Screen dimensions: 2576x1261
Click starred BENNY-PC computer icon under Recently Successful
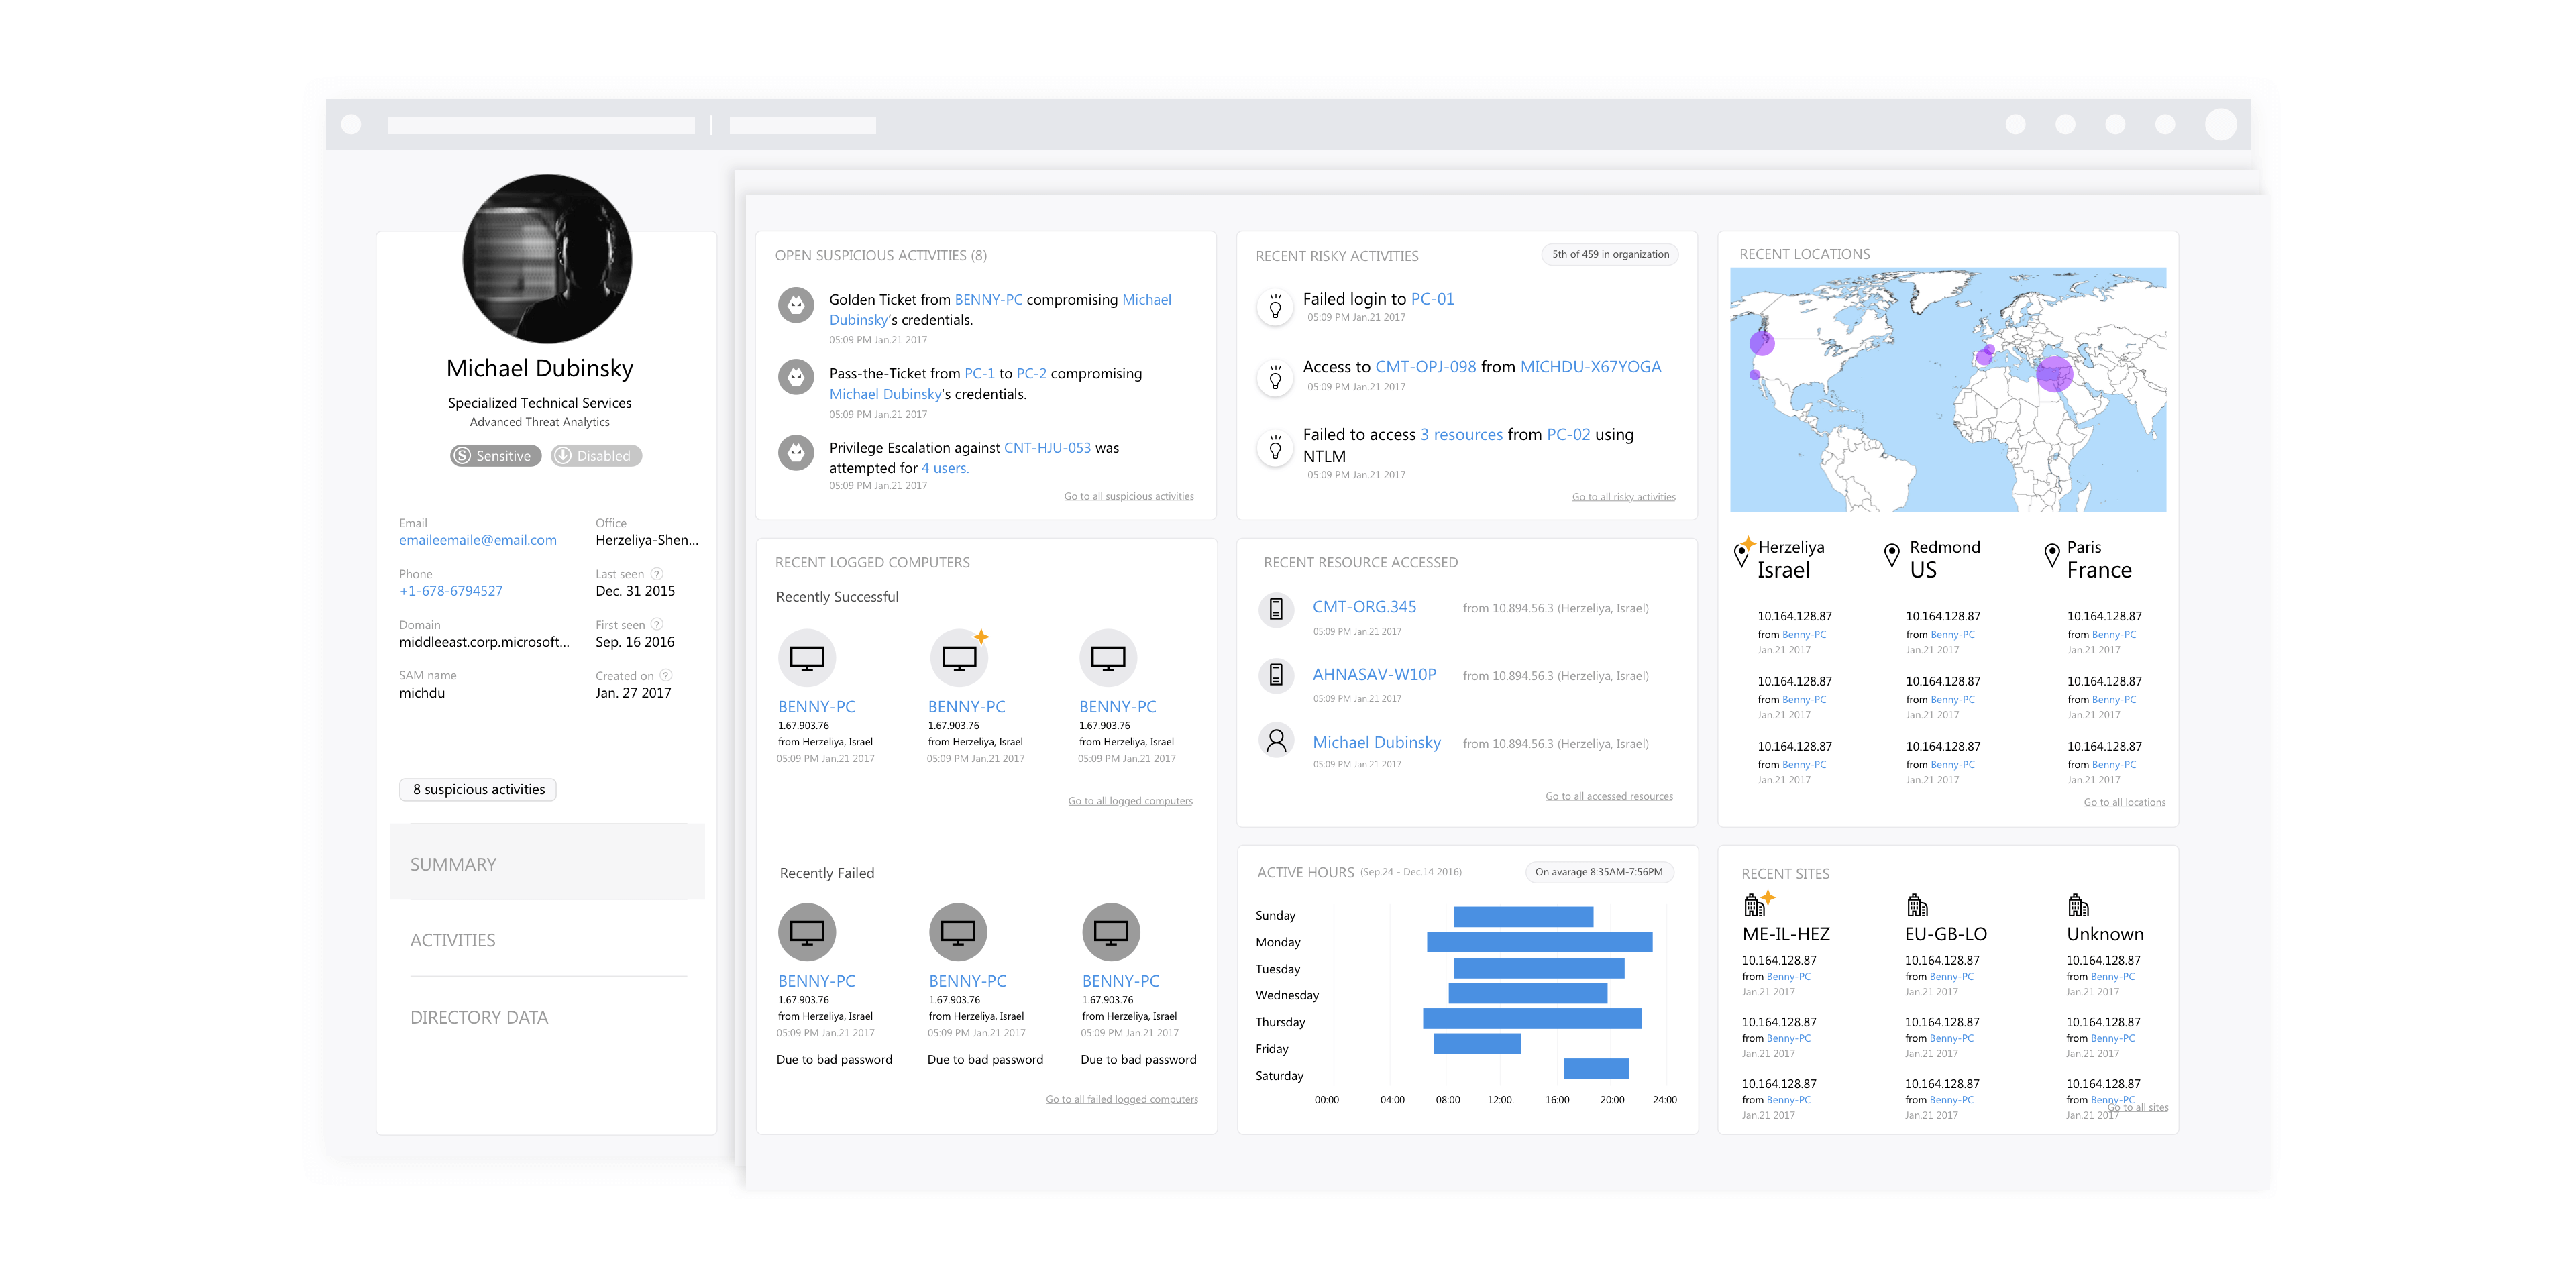tap(959, 658)
